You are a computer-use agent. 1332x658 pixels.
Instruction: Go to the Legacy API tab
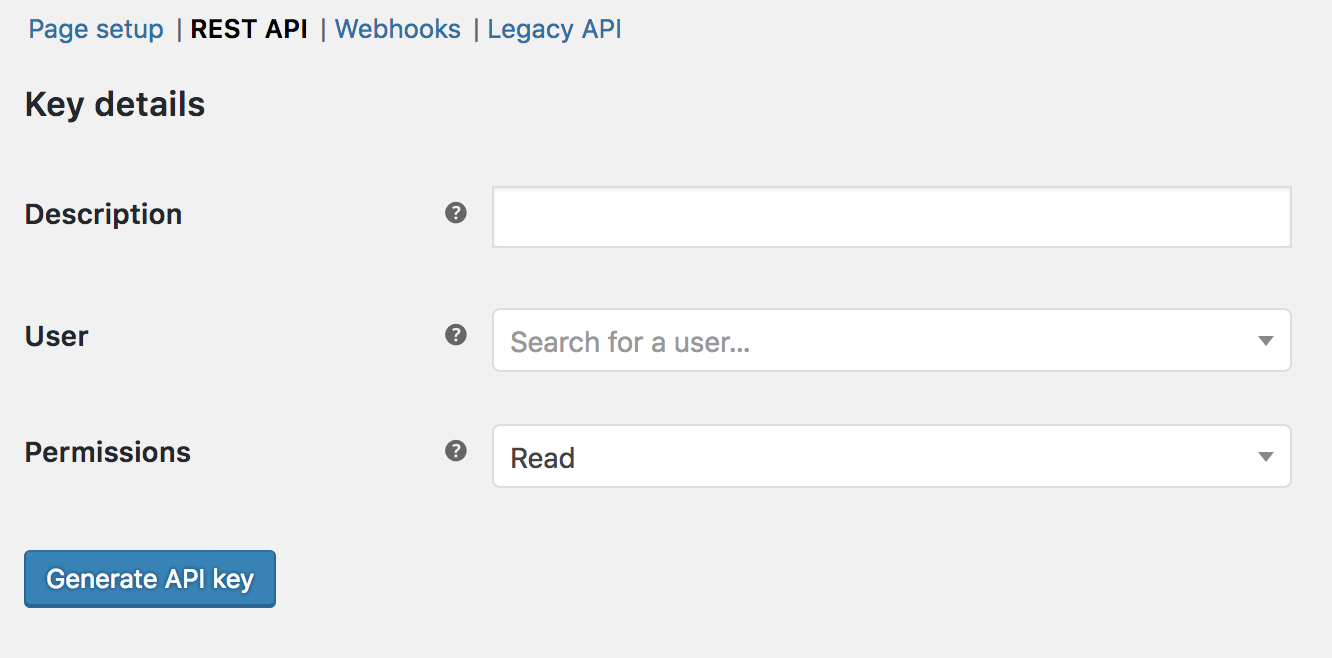click(554, 29)
